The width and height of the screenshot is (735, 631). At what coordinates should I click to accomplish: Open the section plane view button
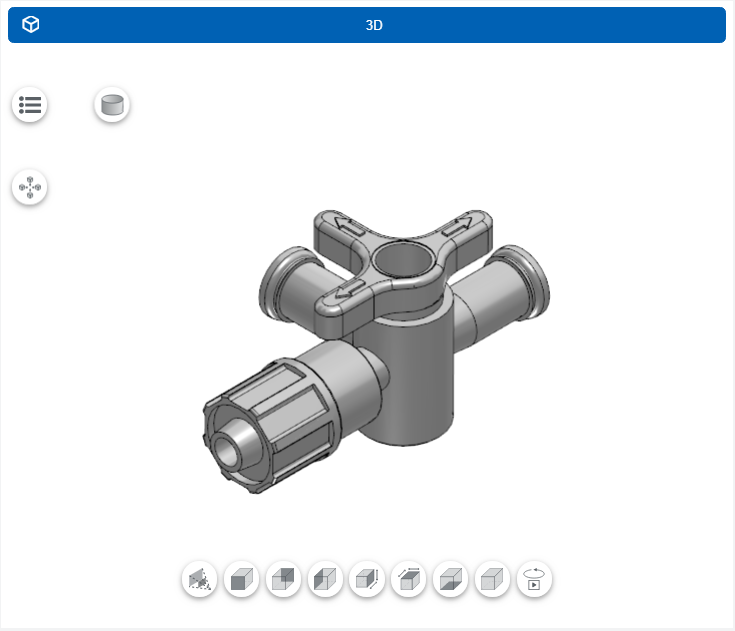(200, 579)
